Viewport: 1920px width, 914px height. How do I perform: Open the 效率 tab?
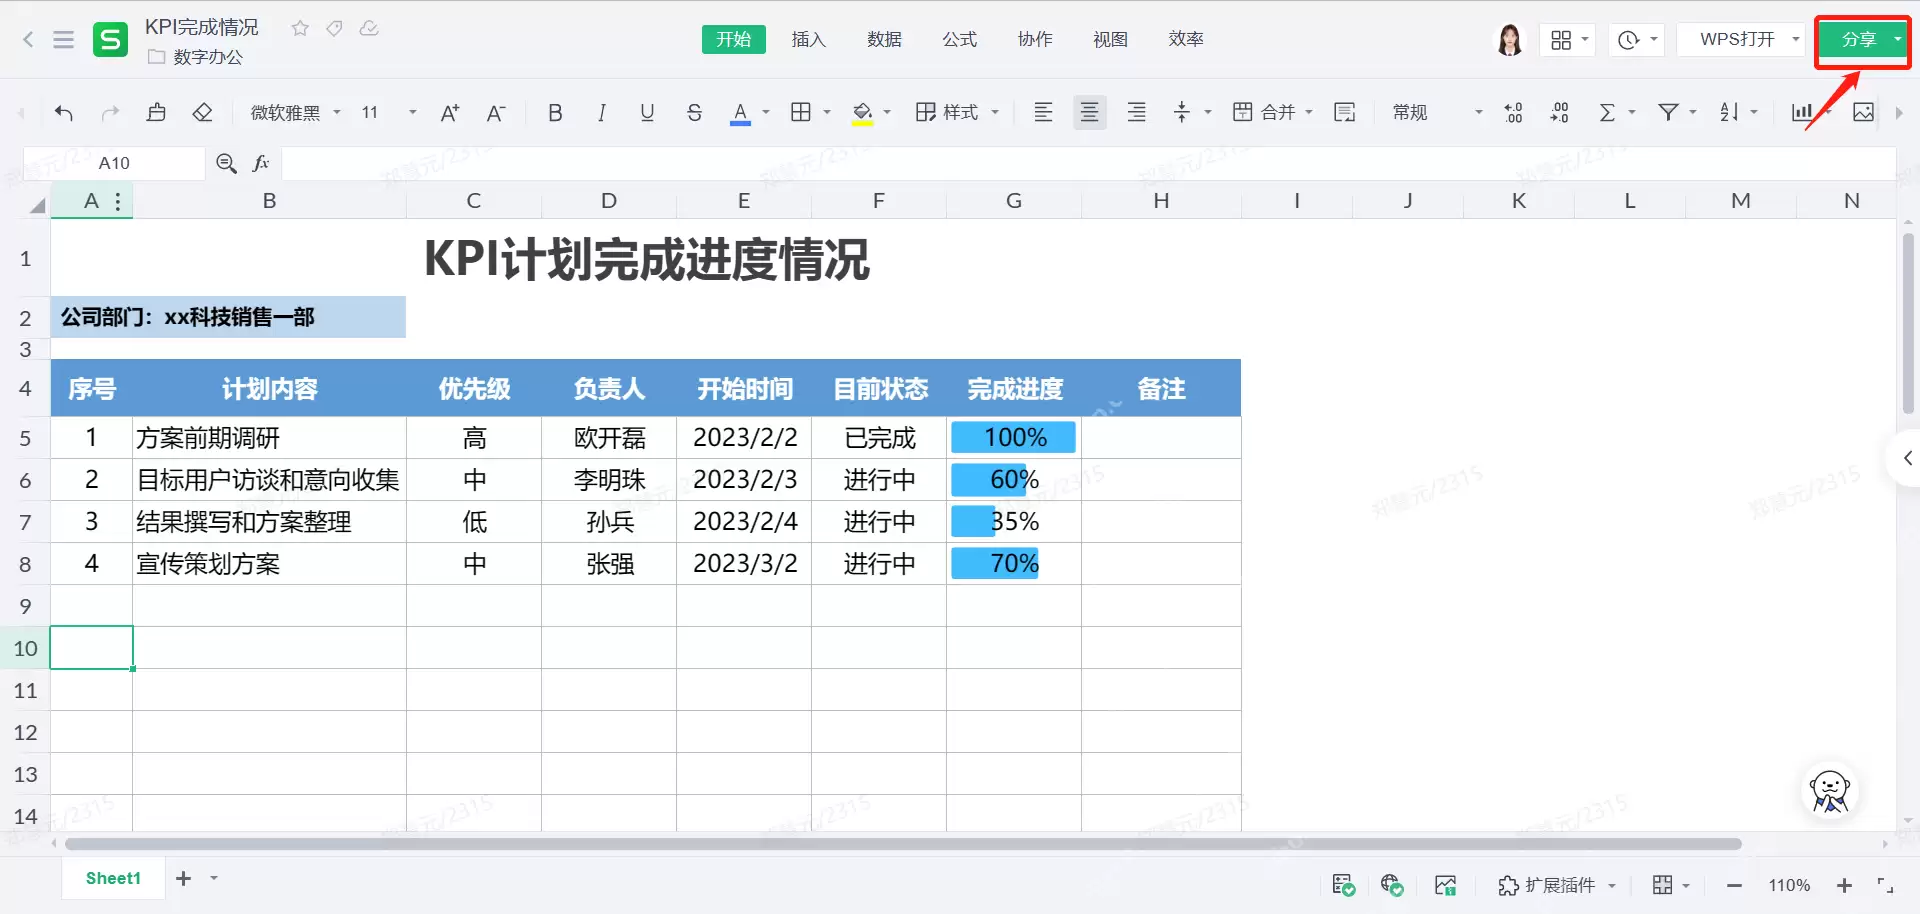tap(1186, 39)
